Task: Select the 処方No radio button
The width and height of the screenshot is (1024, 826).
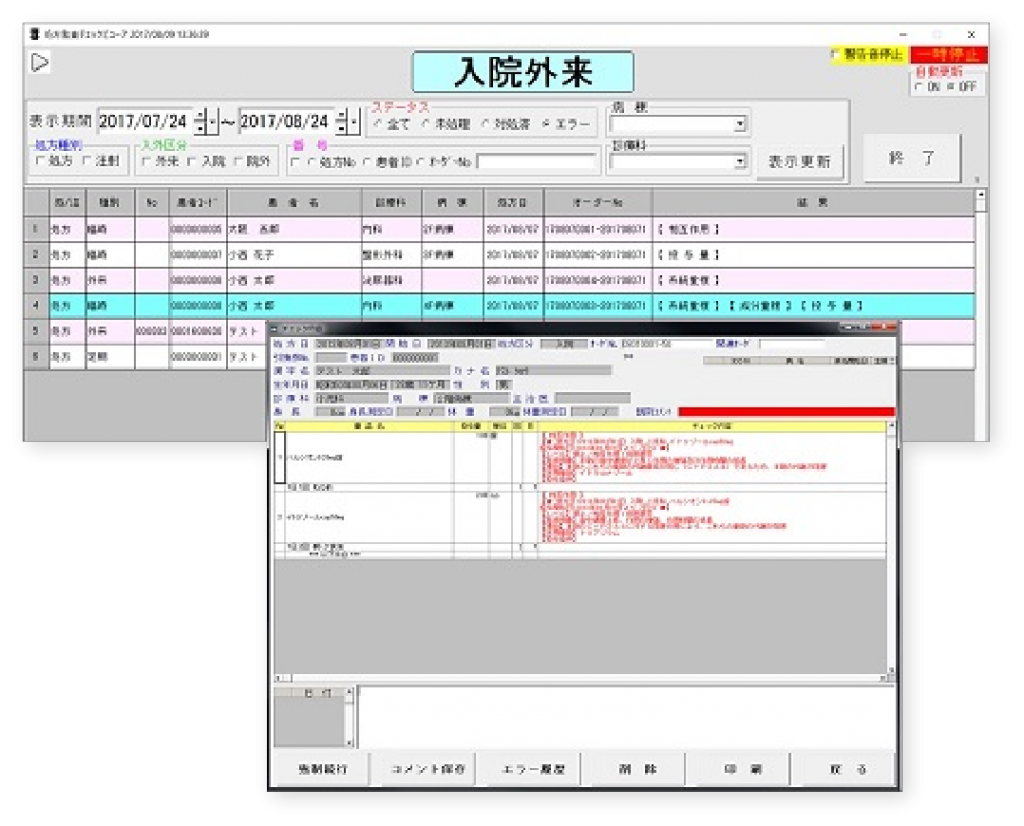Action: coord(312,162)
